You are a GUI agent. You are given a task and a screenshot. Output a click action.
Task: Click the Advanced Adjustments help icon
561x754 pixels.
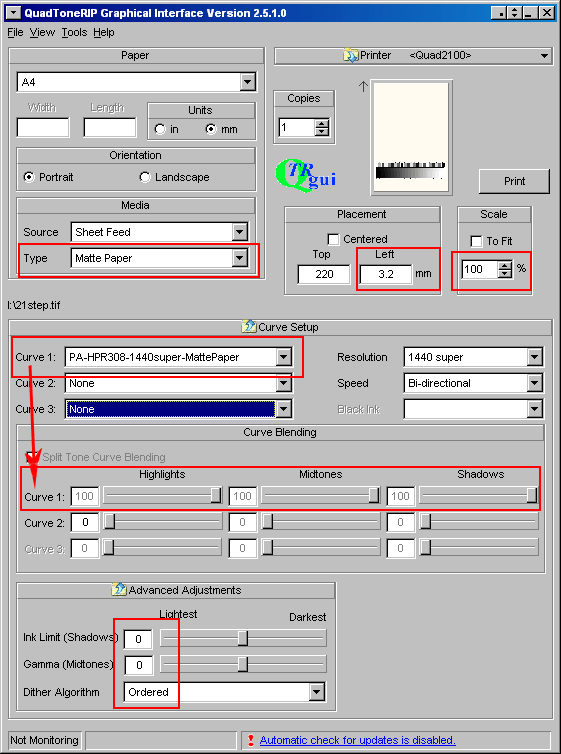[x=119, y=590]
